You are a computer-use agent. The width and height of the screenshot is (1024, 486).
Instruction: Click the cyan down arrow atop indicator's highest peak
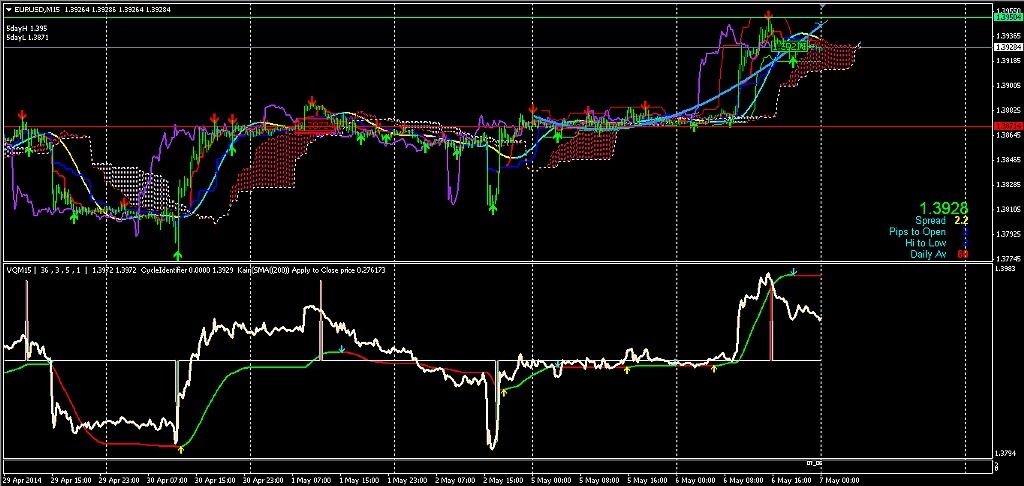pyautogui.click(x=793, y=271)
